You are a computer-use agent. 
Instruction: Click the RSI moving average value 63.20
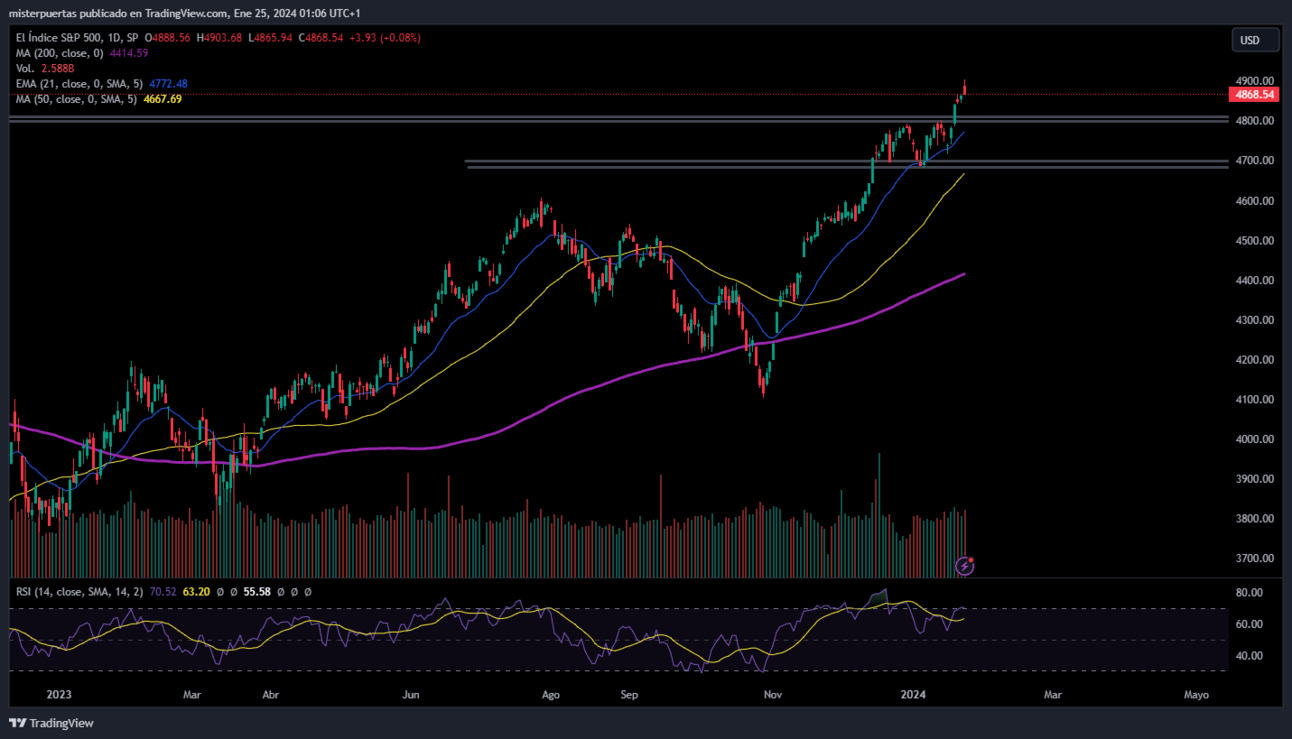[196, 592]
